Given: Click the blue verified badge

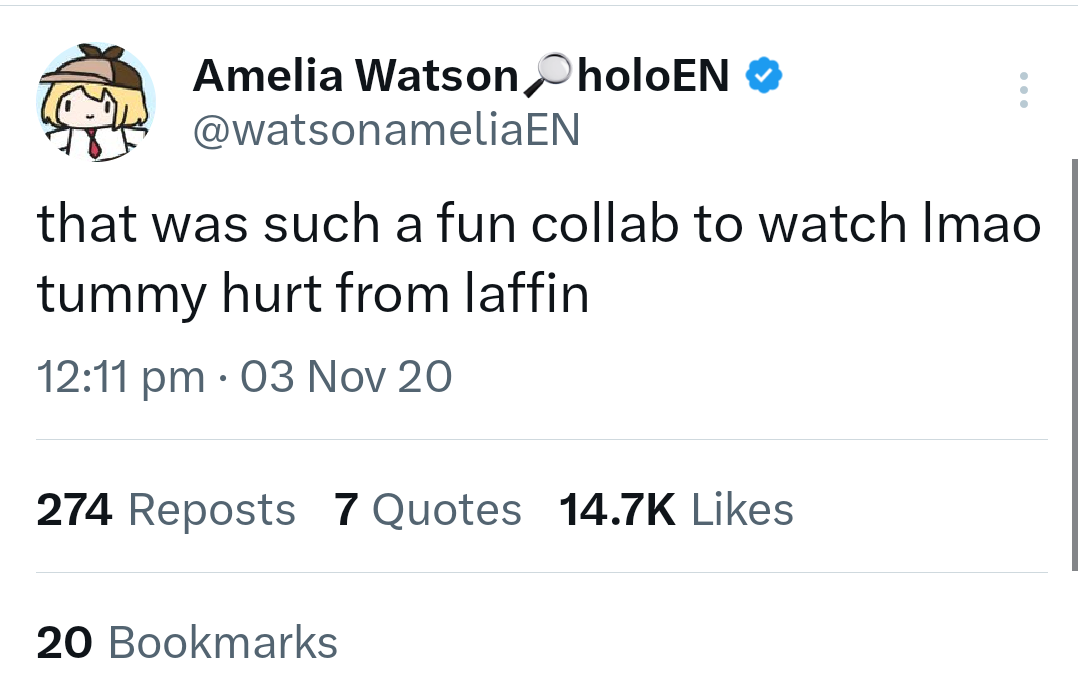Looking at the screenshot, I should 765,76.
